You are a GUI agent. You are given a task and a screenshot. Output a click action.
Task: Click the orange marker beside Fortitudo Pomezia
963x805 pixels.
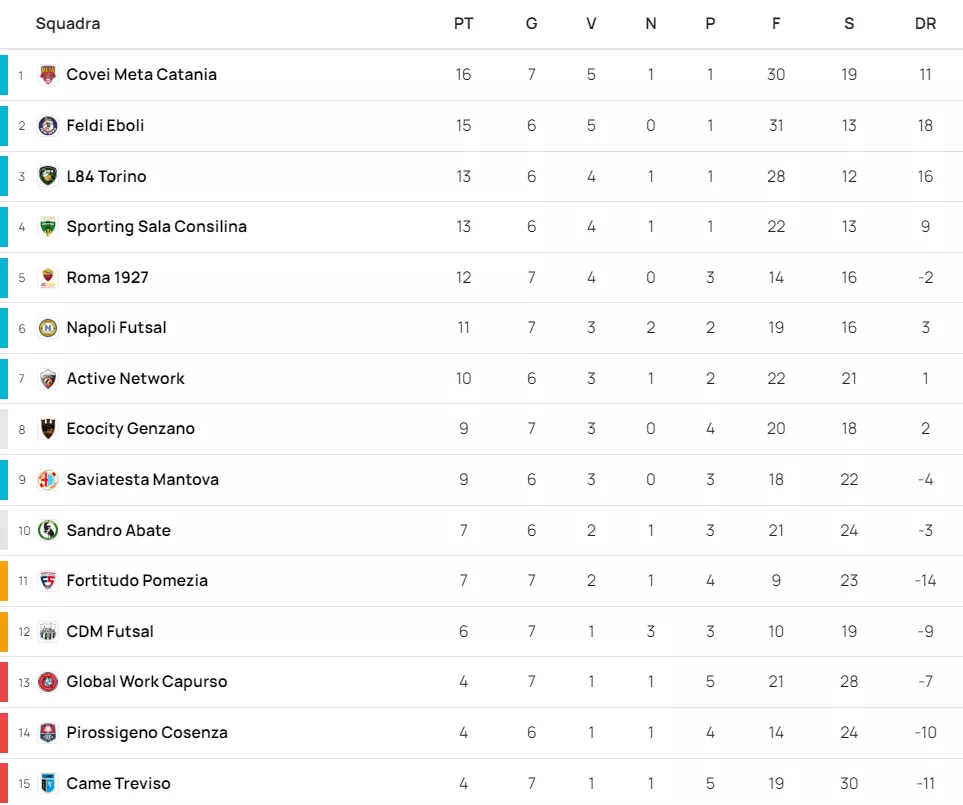(x=4, y=581)
